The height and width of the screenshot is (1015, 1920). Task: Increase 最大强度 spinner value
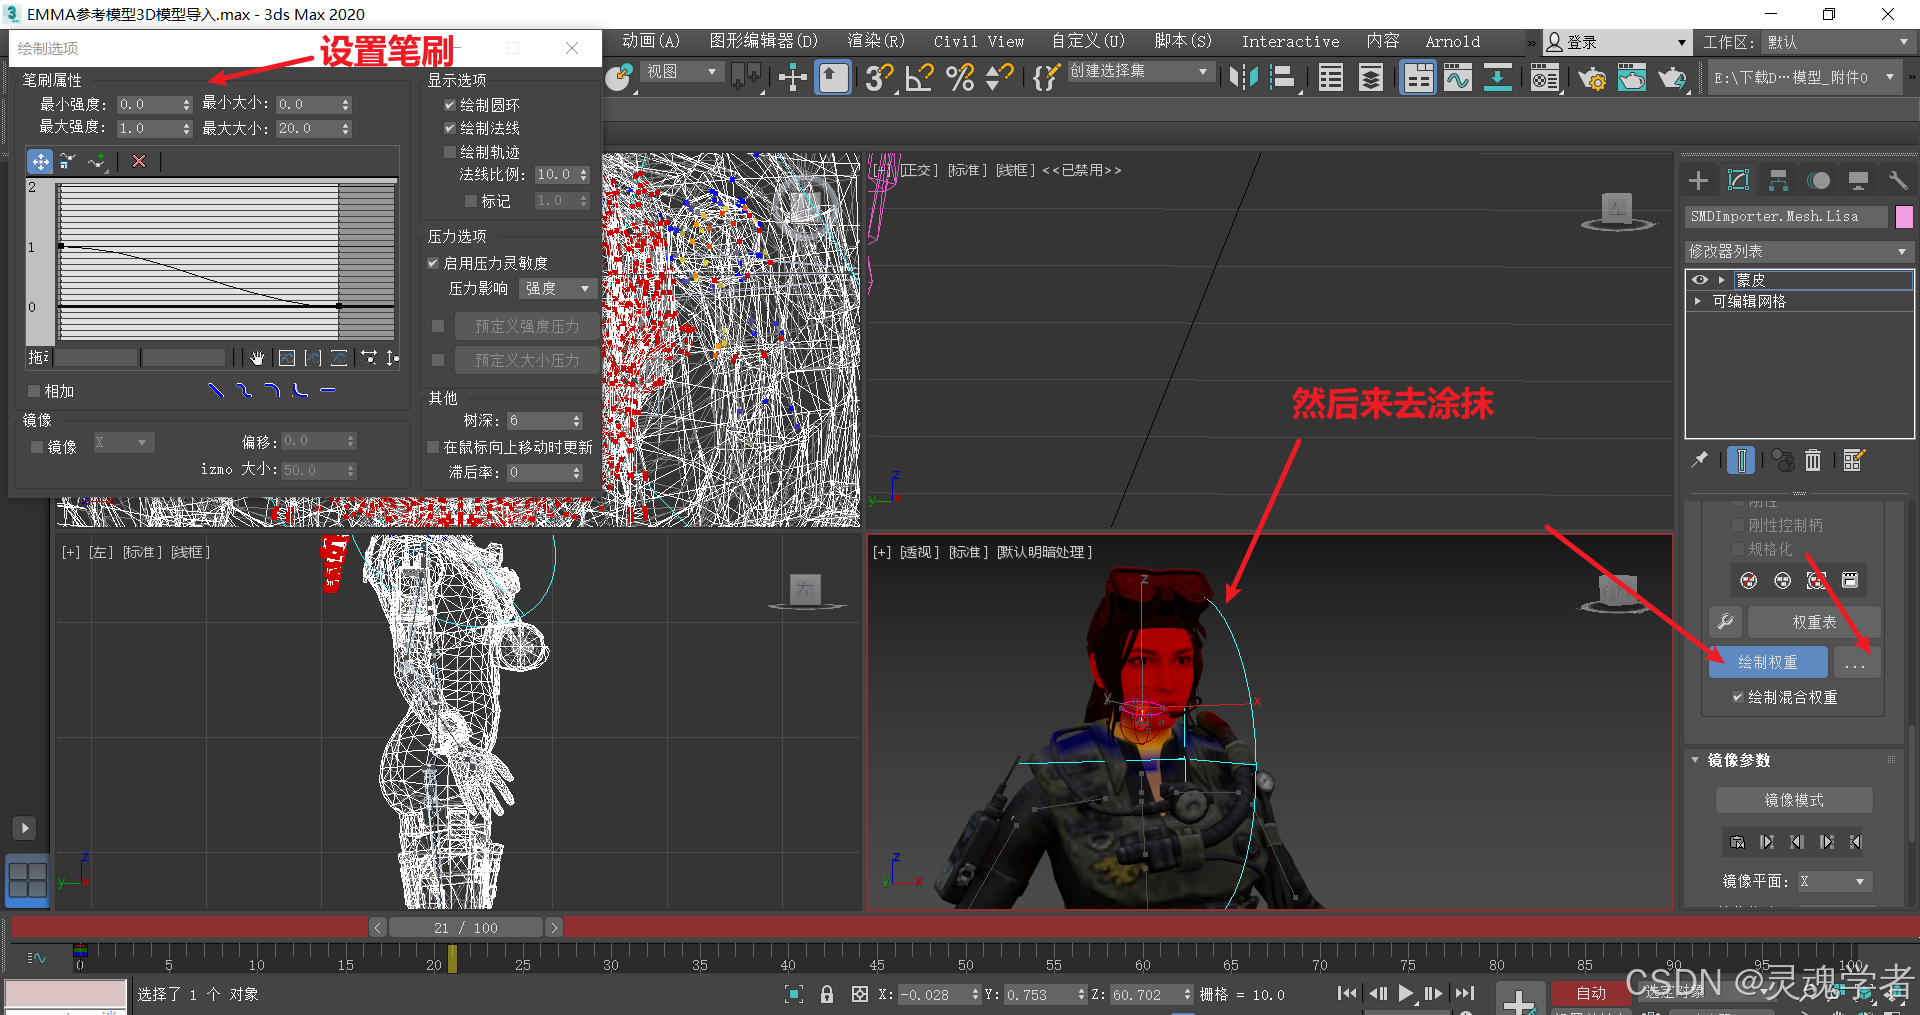coord(187,125)
